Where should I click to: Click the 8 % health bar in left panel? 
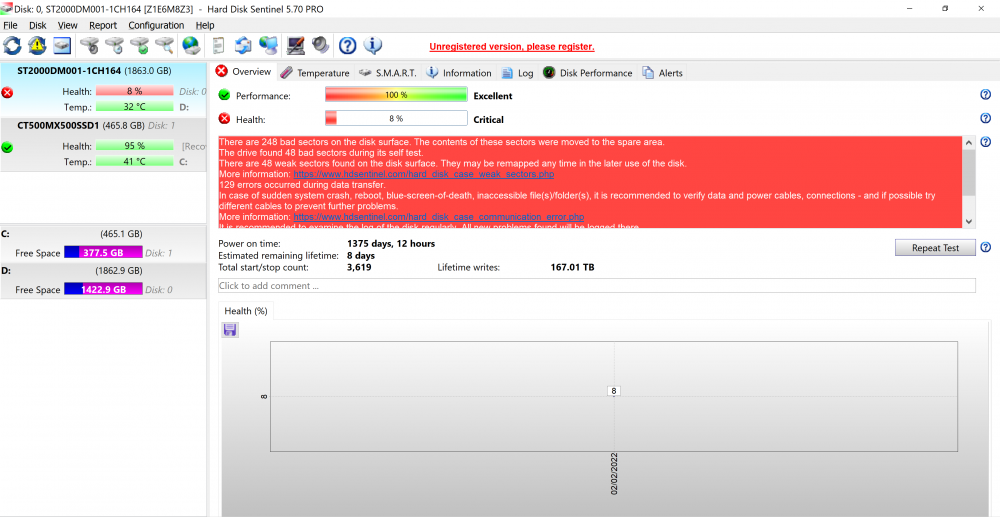pos(135,91)
